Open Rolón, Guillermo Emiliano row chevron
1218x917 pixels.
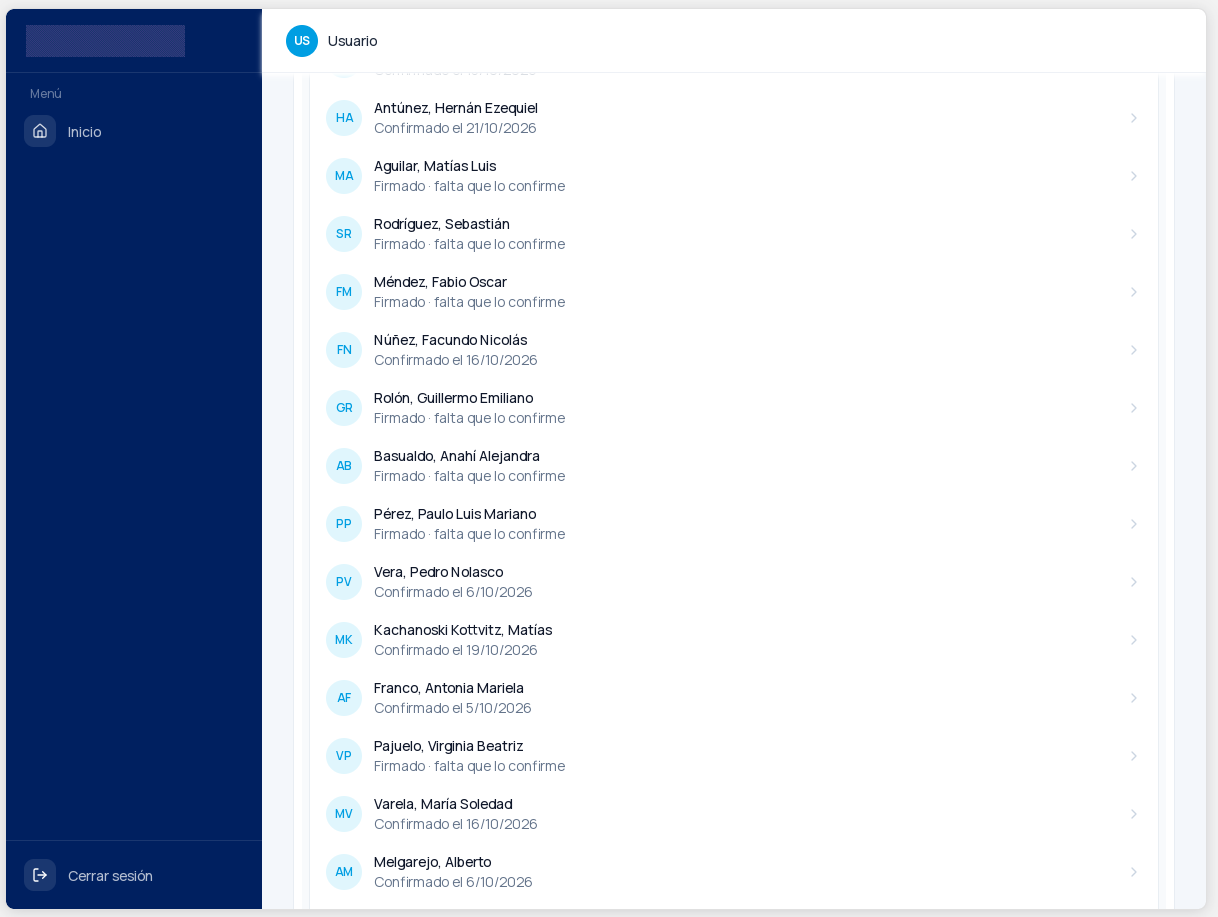(x=1134, y=408)
